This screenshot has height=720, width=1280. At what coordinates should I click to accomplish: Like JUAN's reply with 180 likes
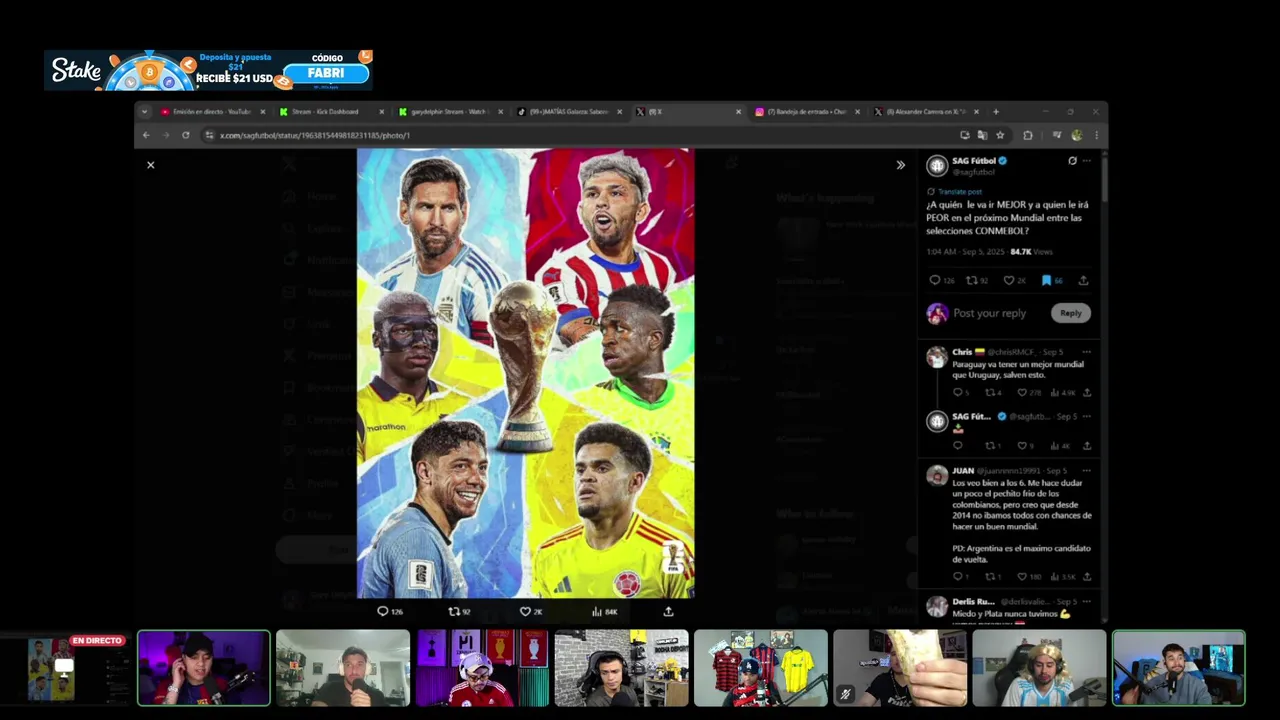point(1031,577)
